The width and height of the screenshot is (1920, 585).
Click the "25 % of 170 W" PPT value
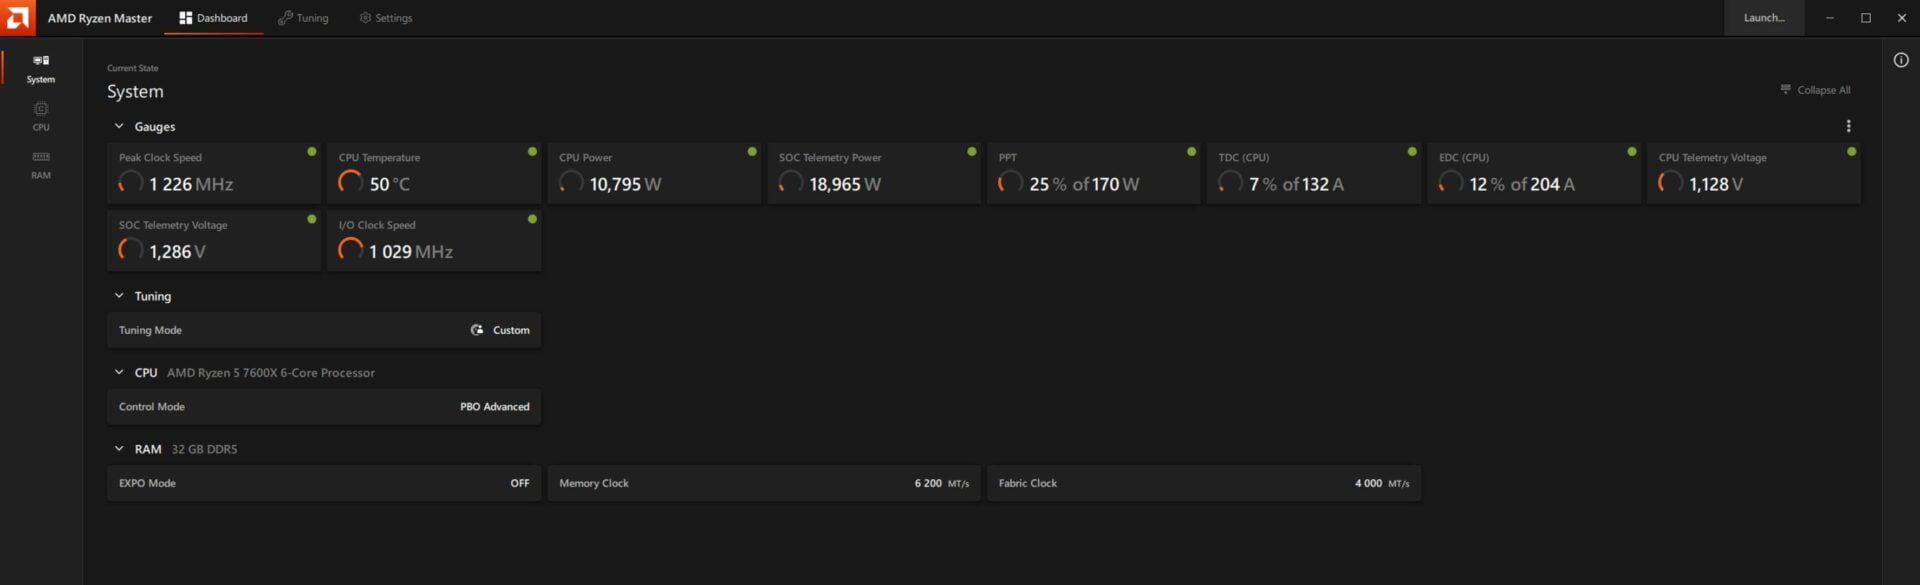[x=1084, y=184]
